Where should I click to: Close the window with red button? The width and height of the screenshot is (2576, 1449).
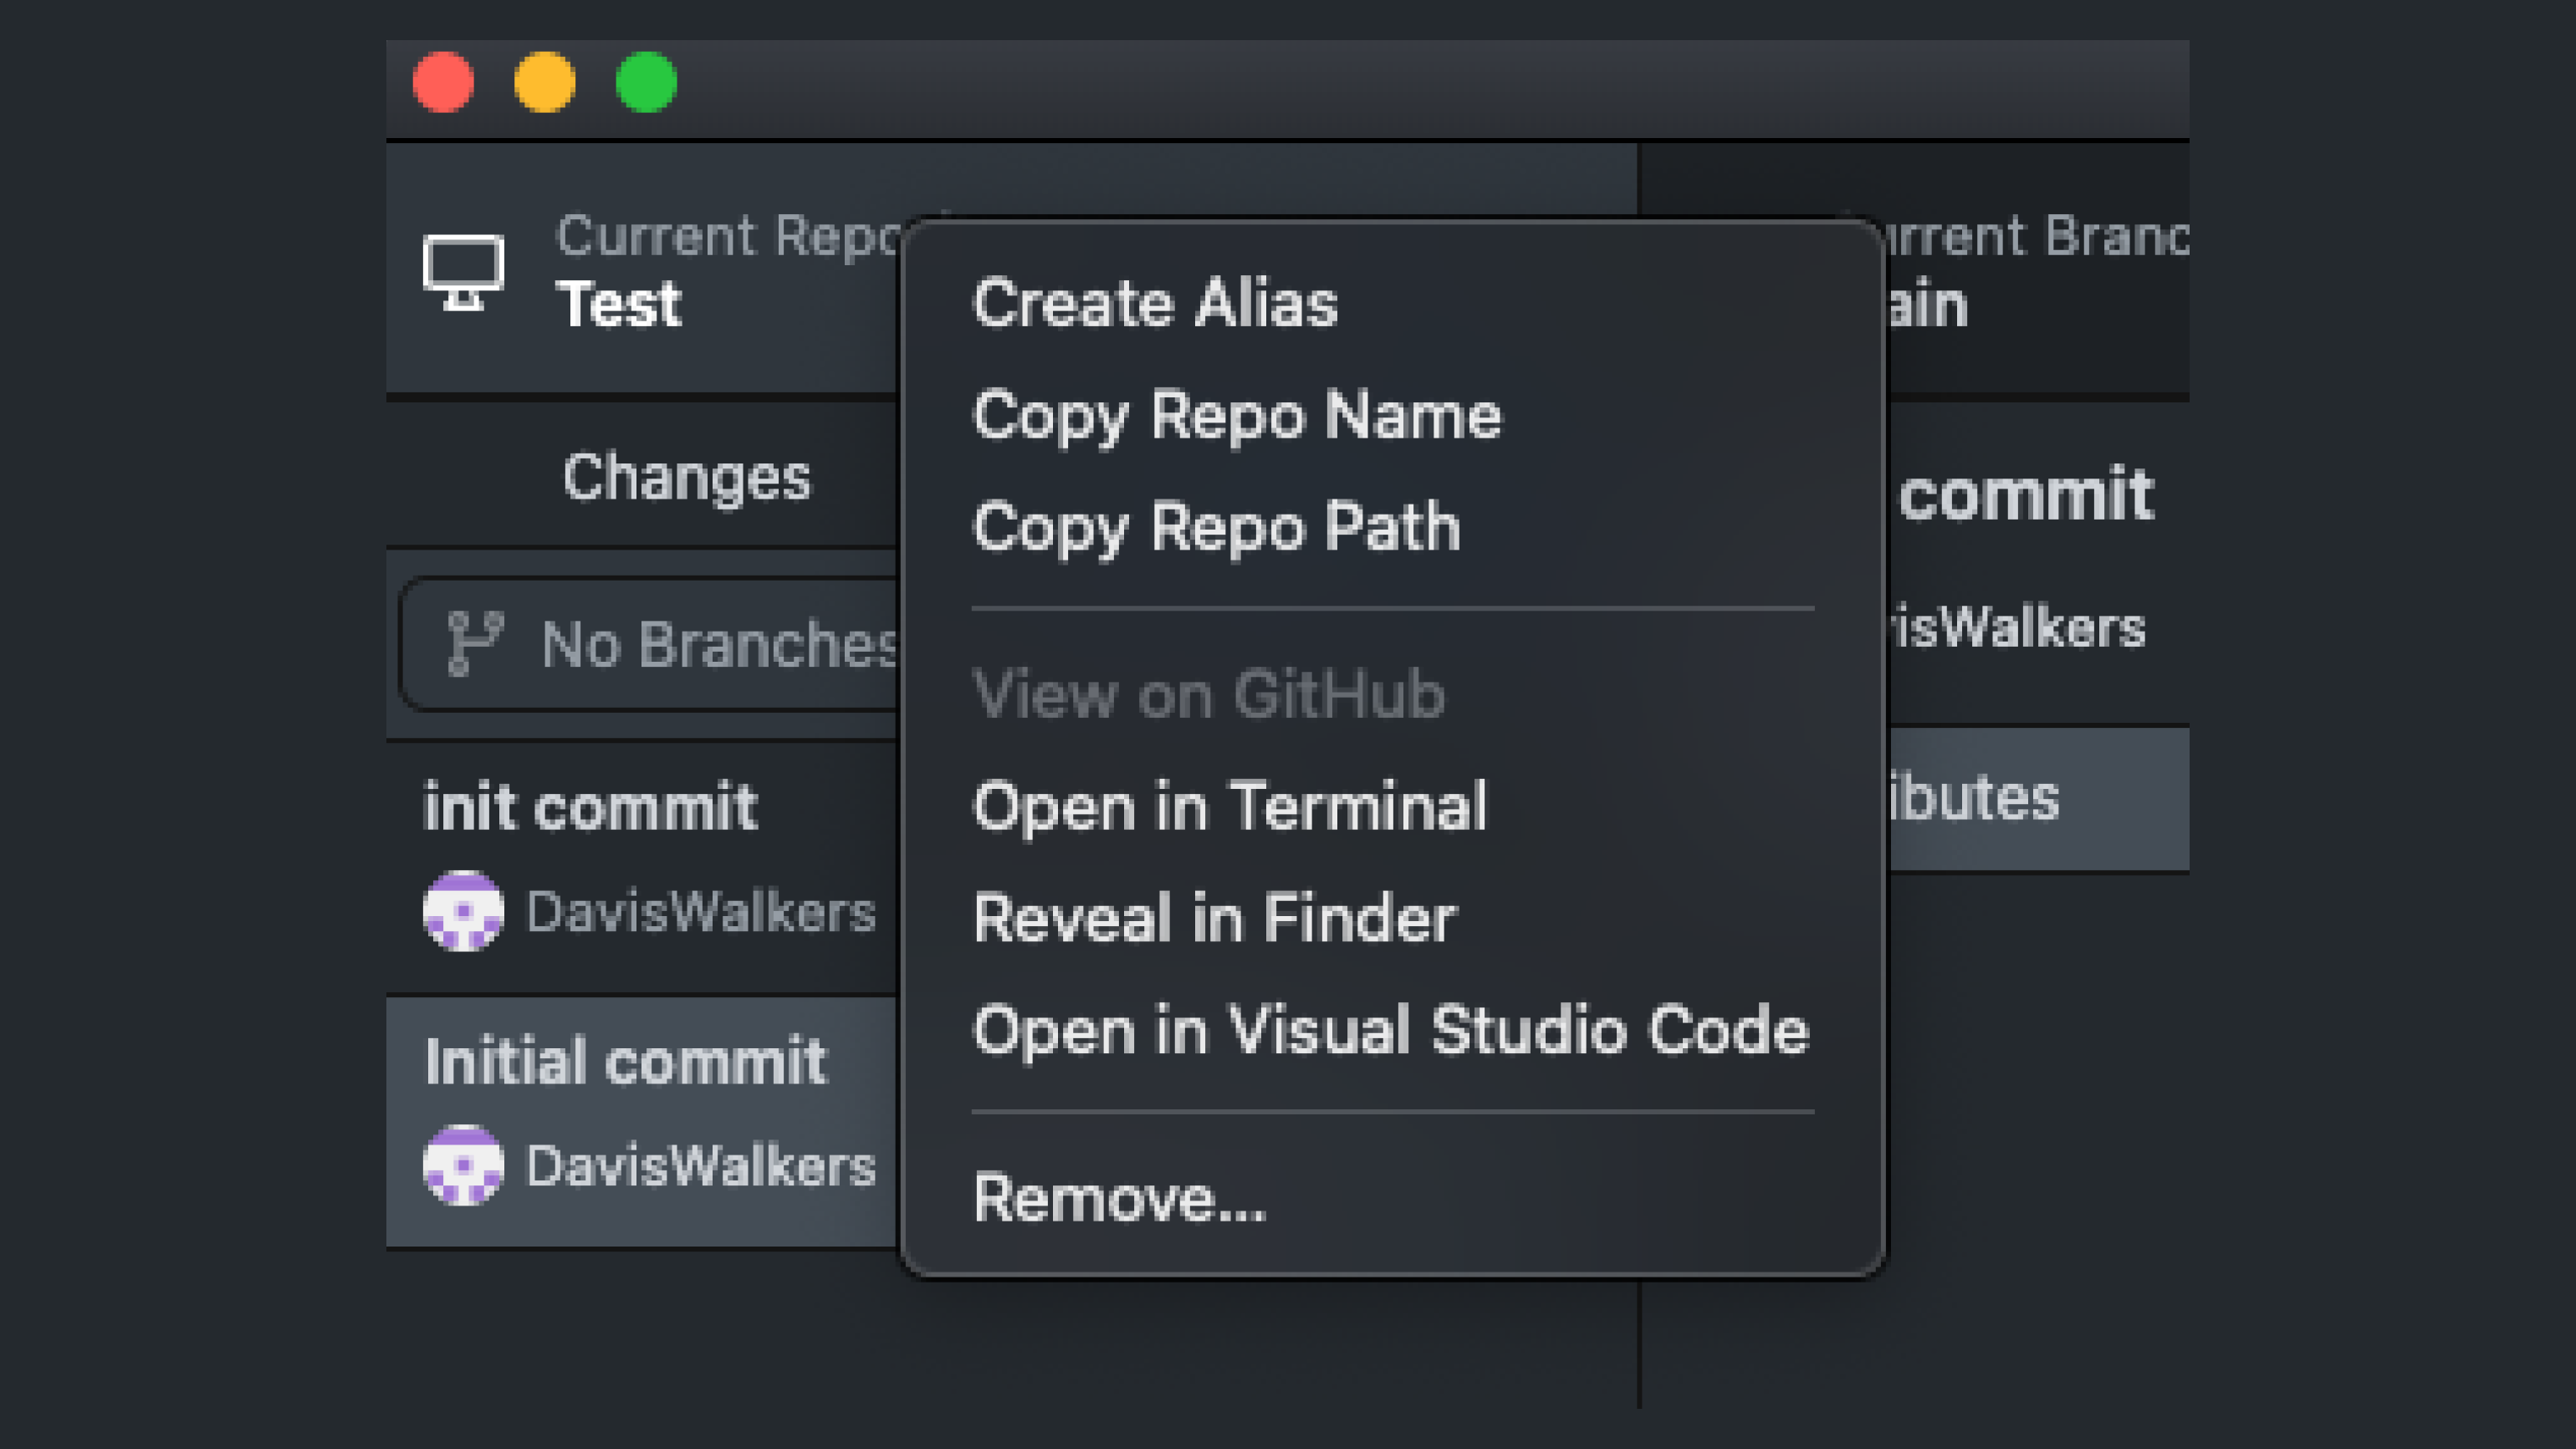pos(443,81)
